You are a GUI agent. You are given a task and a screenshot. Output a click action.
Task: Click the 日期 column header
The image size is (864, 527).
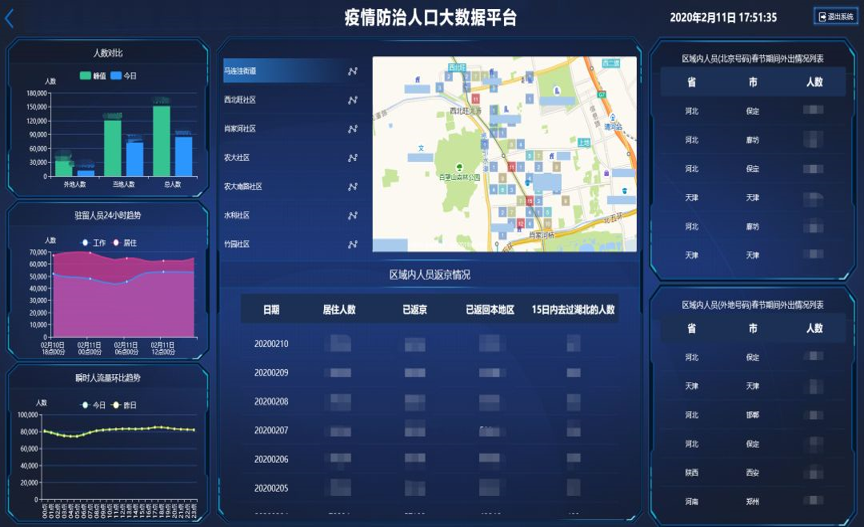pyautogui.click(x=271, y=310)
